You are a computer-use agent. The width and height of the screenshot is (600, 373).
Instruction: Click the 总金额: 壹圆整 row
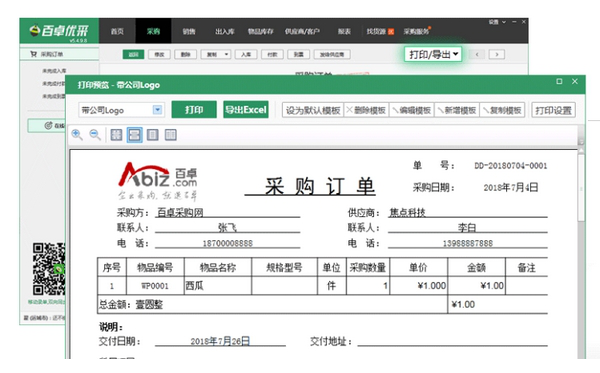pyautogui.click(x=272, y=305)
